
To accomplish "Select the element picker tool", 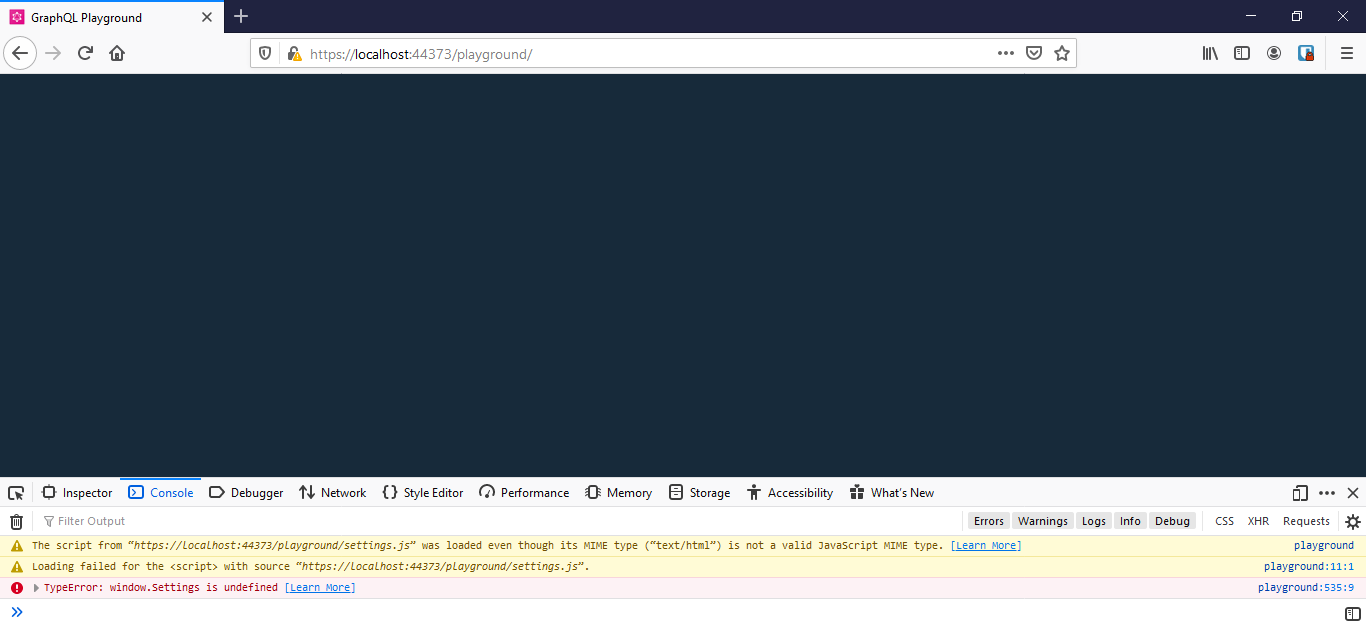I will click(15, 492).
